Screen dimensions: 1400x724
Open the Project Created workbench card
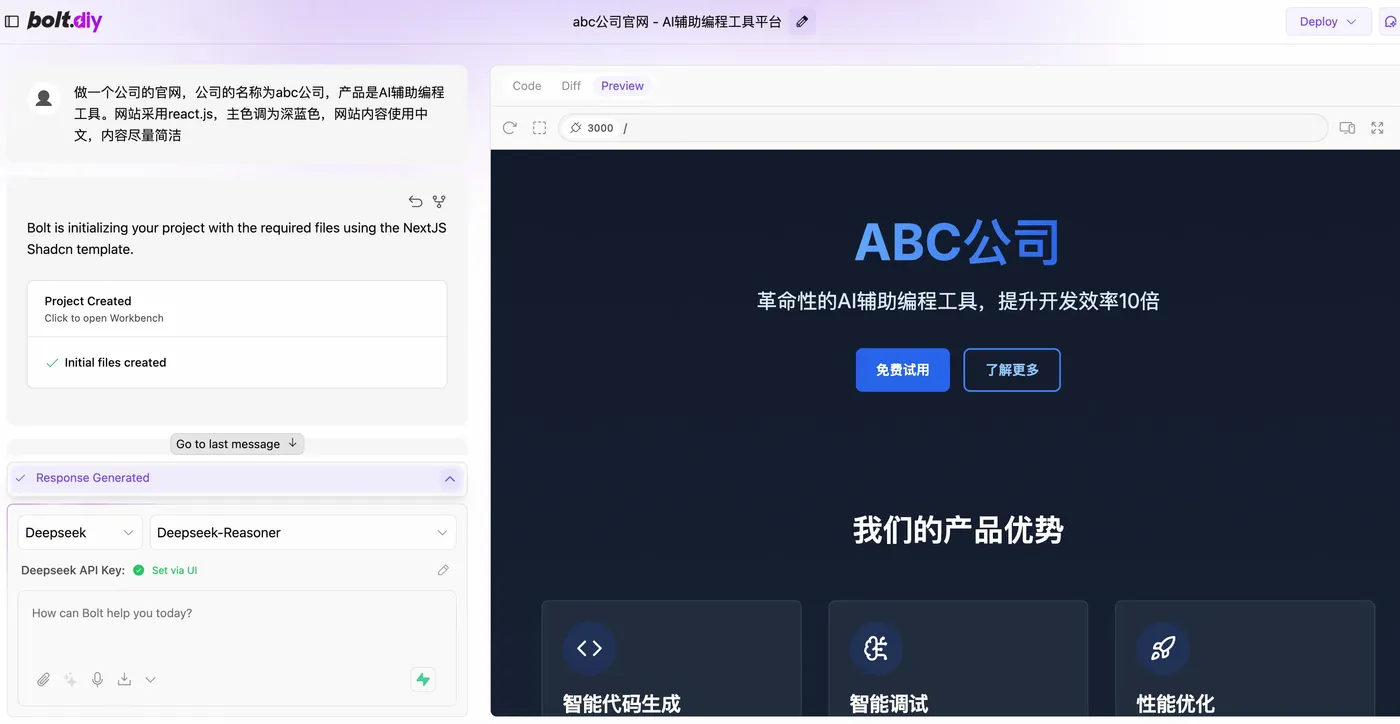click(x=237, y=309)
